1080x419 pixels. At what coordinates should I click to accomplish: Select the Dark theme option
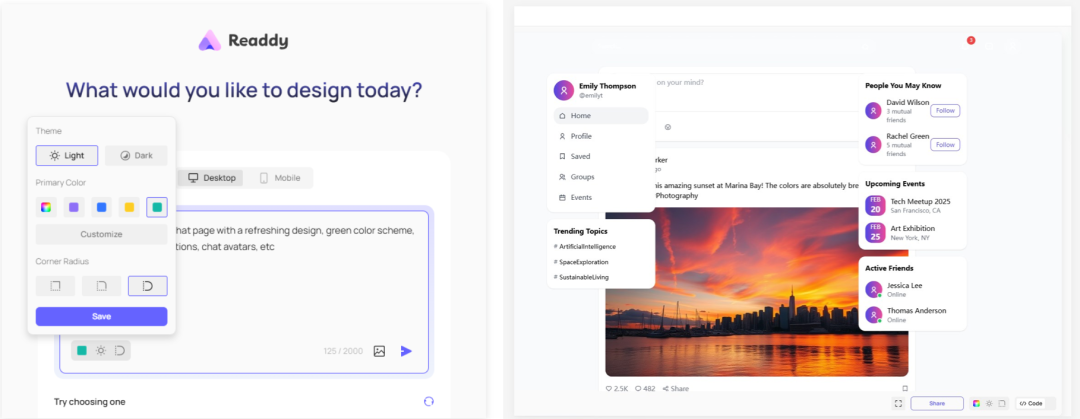coord(136,156)
